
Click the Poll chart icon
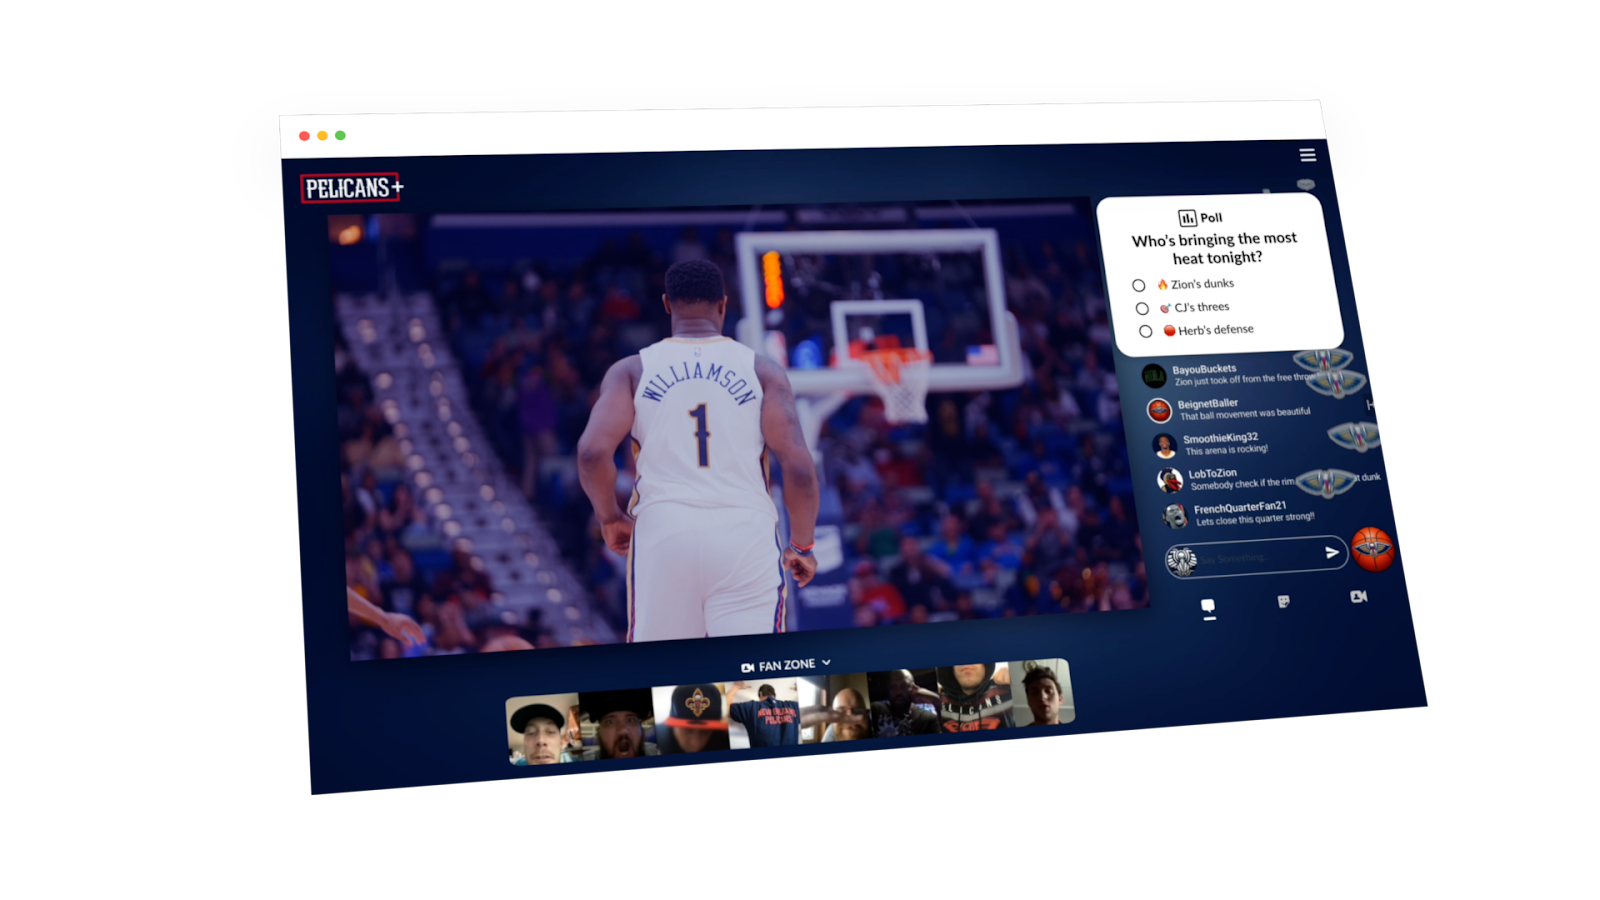pyautogui.click(x=1187, y=218)
